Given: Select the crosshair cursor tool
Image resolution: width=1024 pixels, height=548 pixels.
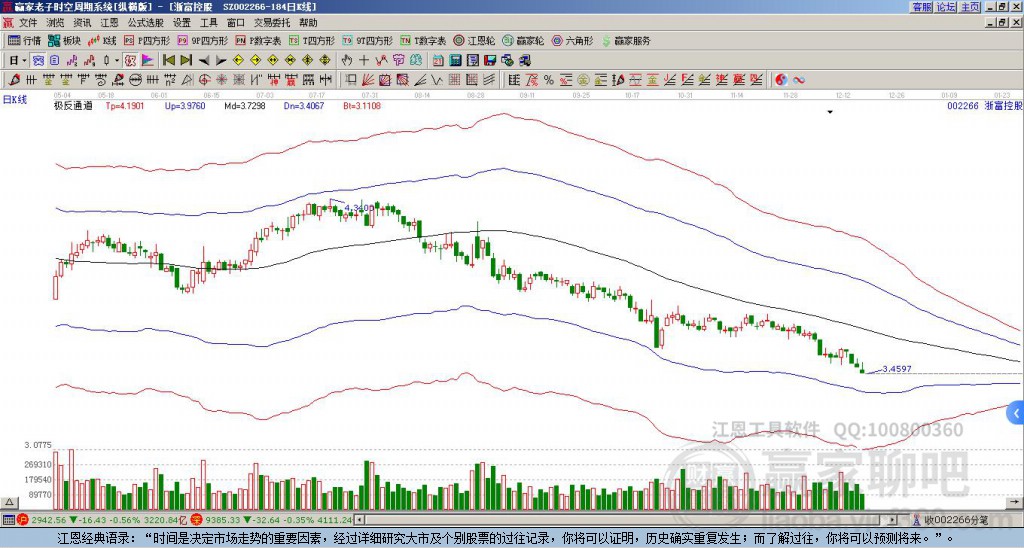Looking at the screenshot, I should (364, 60).
